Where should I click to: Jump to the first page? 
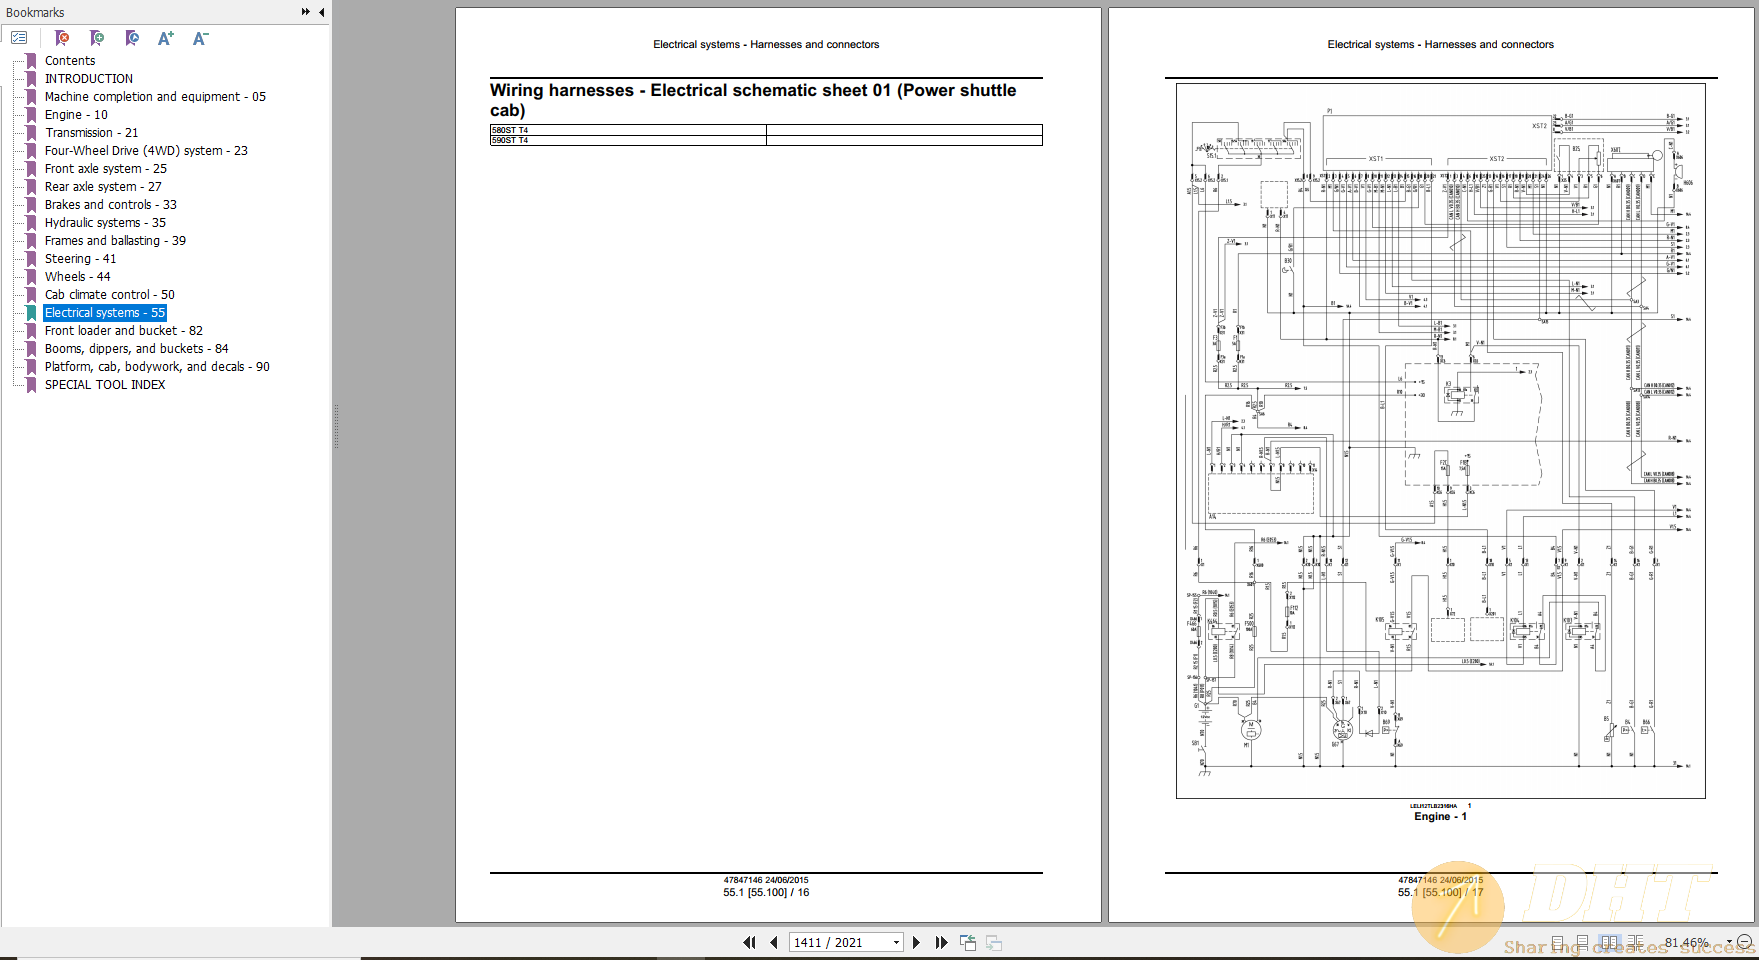click(x=749, y=942)
